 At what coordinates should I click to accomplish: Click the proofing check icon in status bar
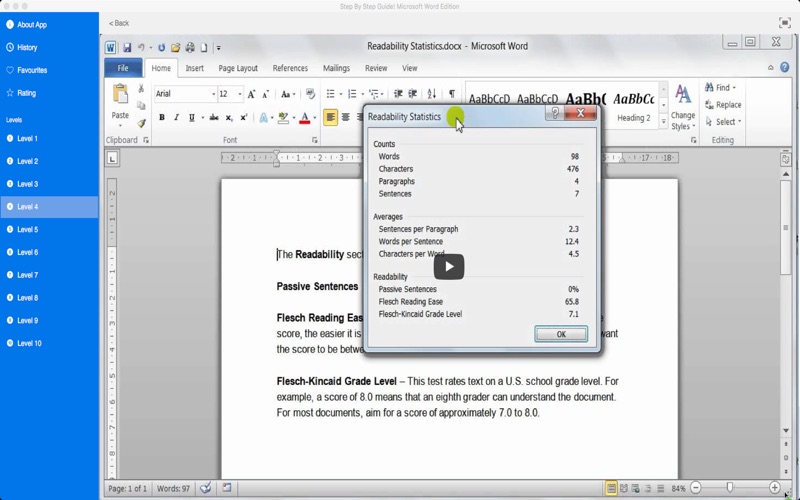click(x=206, y=488)
